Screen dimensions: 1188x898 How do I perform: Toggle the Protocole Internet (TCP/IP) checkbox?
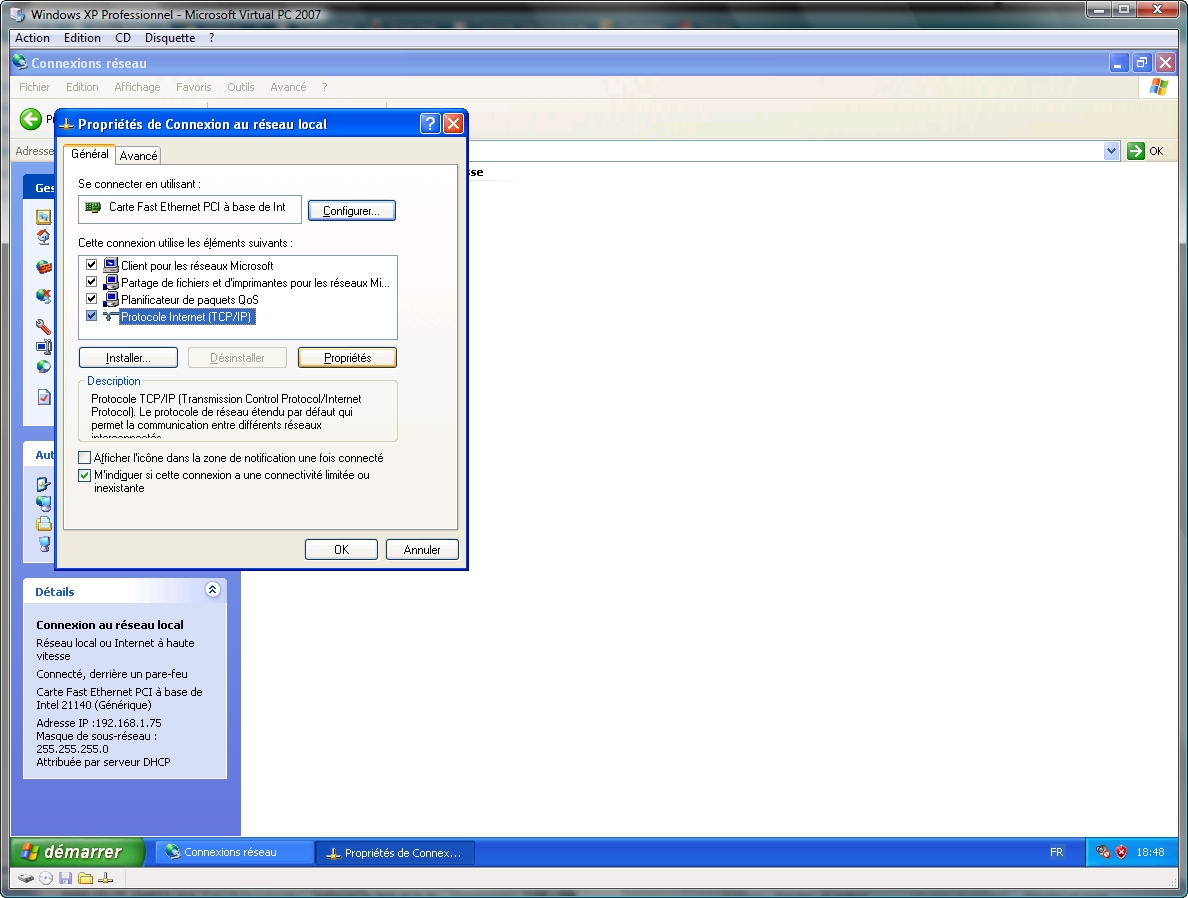(92, 316)
